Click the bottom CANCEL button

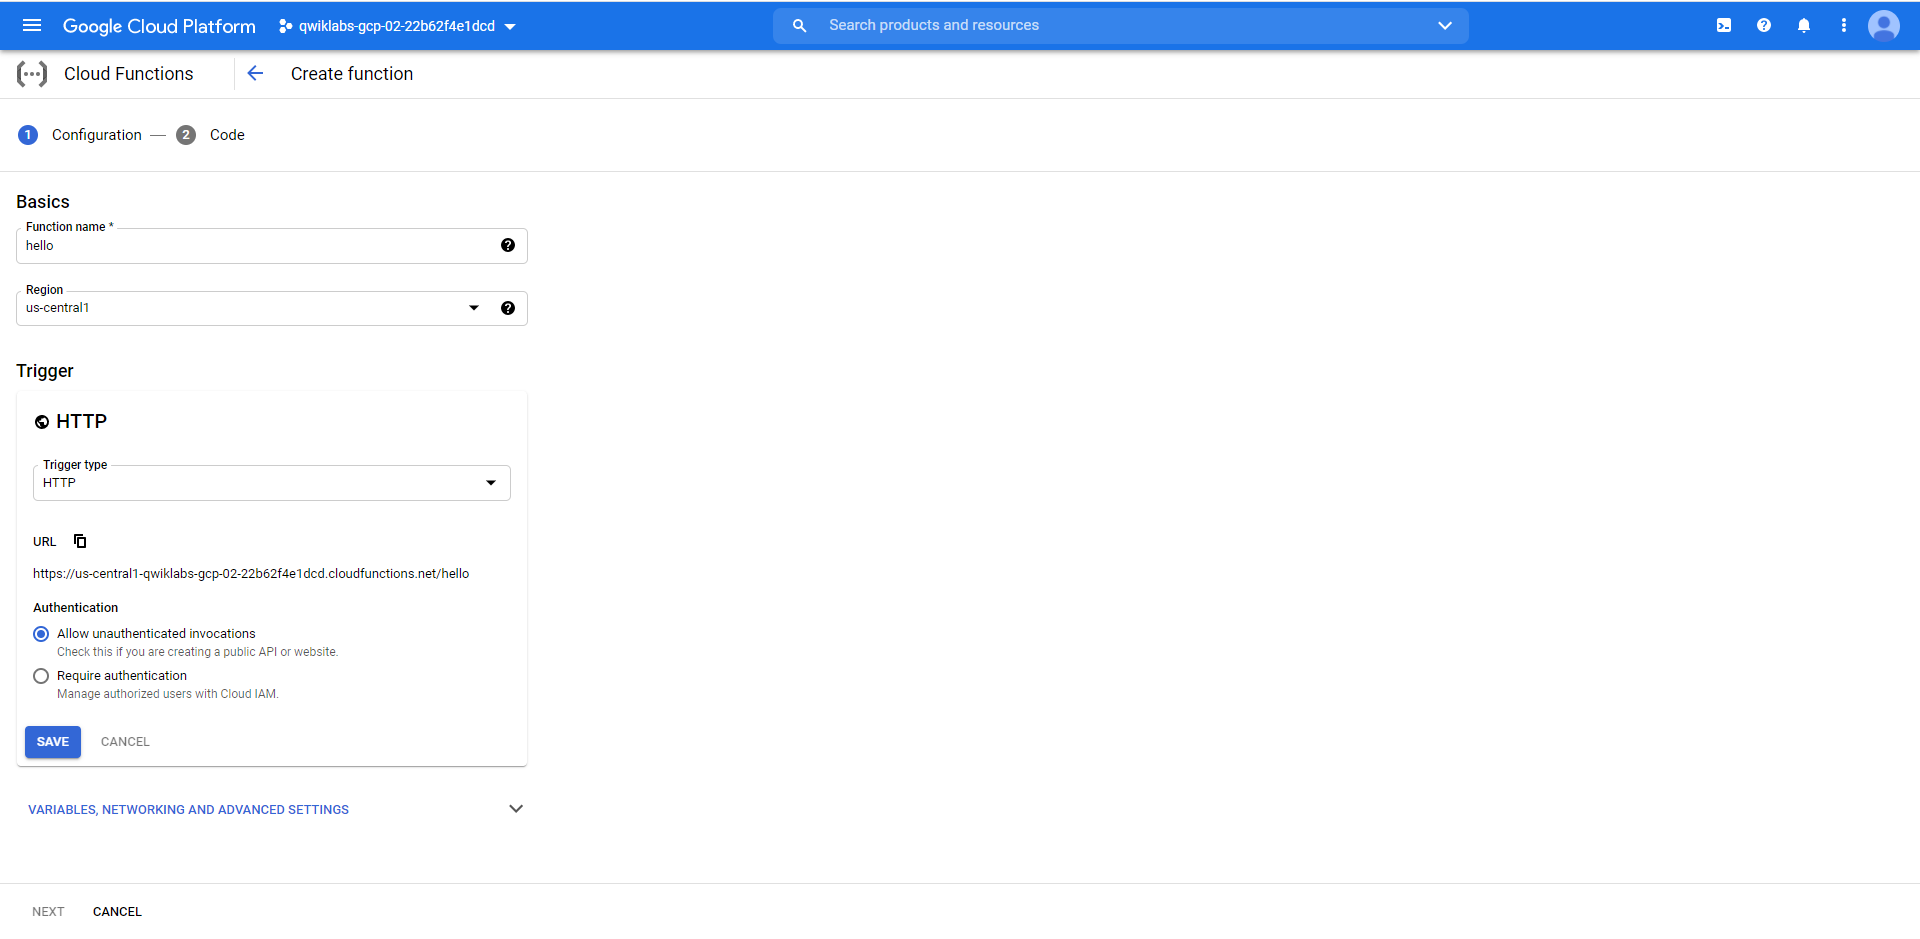(x=117, y=912)
